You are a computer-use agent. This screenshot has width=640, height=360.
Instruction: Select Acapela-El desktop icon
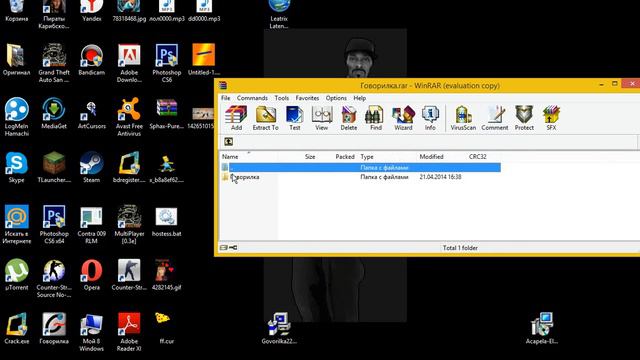point(542,329)
